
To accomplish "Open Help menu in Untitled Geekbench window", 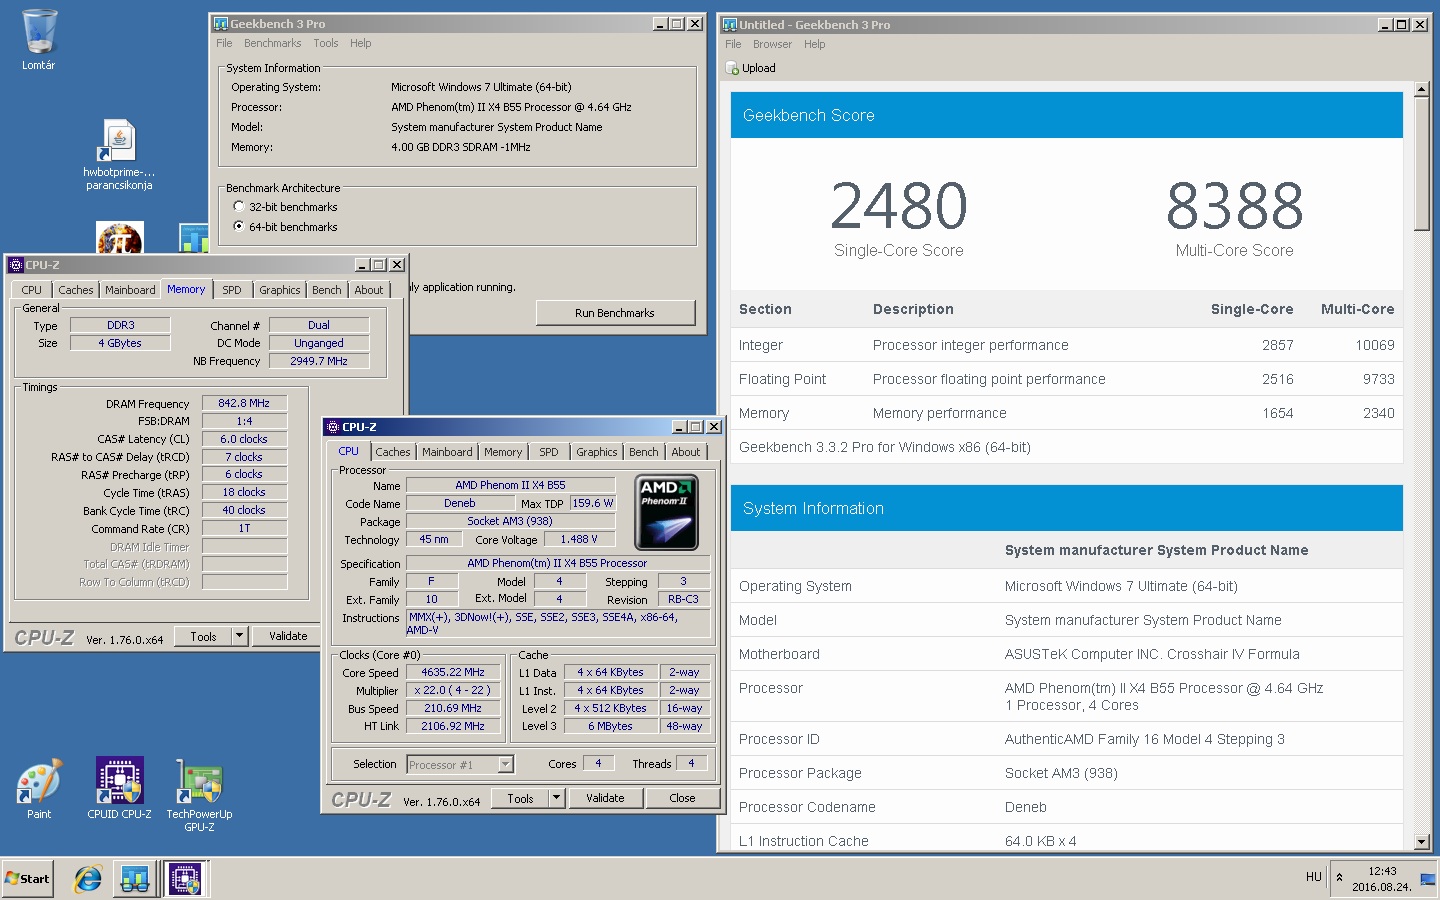I will tap(815, 44).
